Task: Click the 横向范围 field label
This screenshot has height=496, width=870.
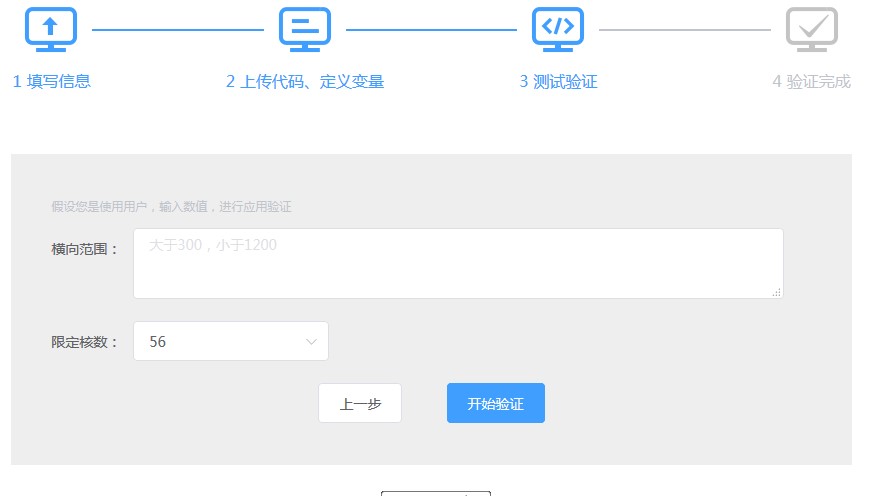Action: pyautogui.click(x=85, y=249)
